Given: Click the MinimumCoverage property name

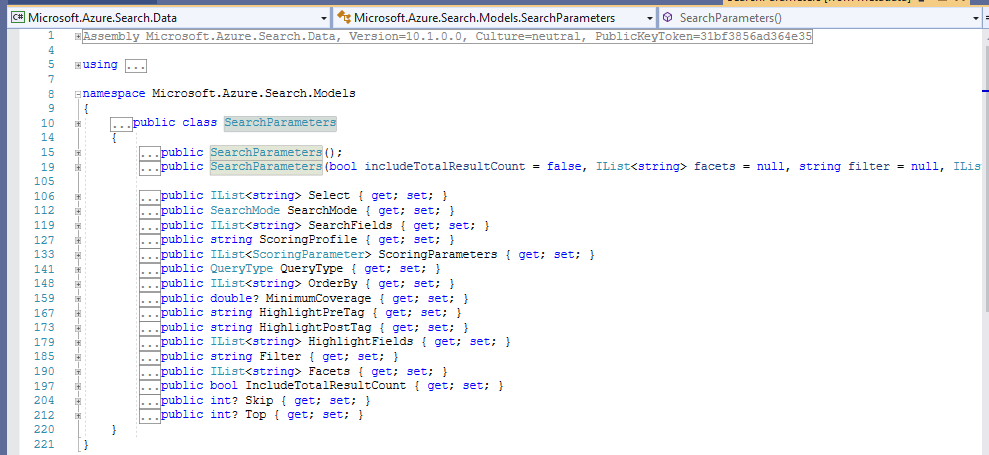Looking at the screenshot, I should pos(319,298).
